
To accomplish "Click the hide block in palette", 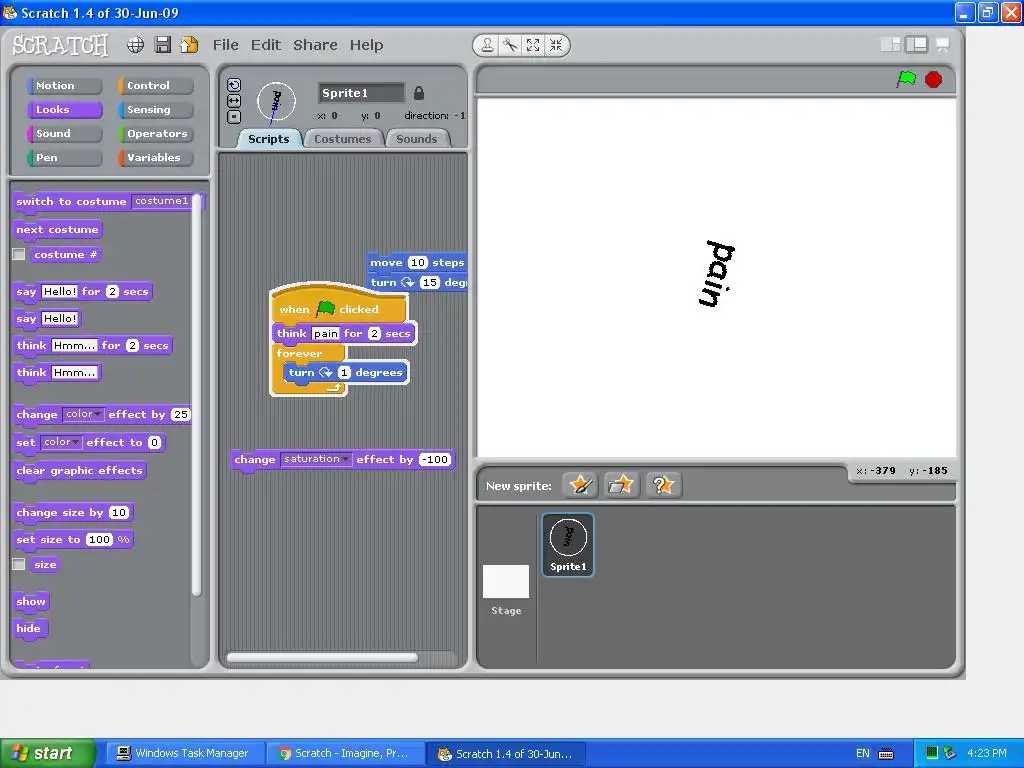I will click(29, 629).
